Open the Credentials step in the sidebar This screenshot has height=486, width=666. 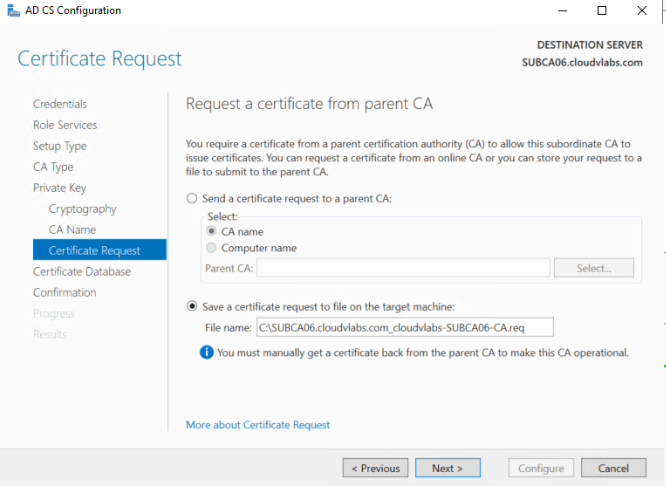(x=60, y=104)
